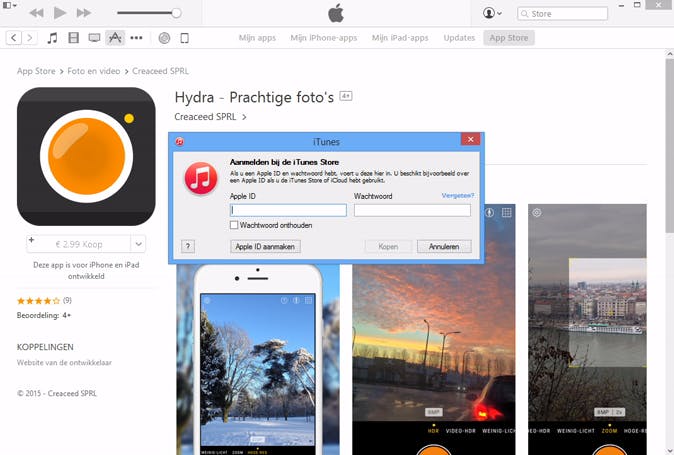
Task: Maximize the iTunes window
Action: point(637,5)
